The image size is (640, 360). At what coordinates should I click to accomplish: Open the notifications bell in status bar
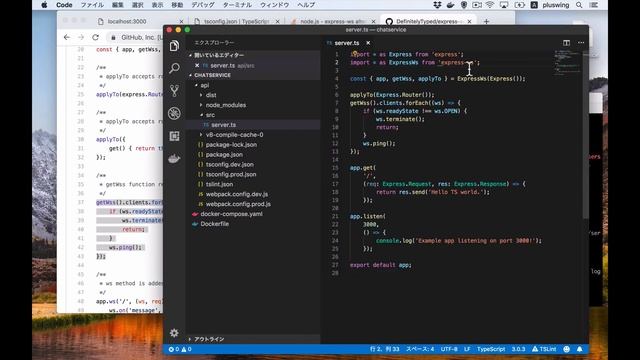580,349
